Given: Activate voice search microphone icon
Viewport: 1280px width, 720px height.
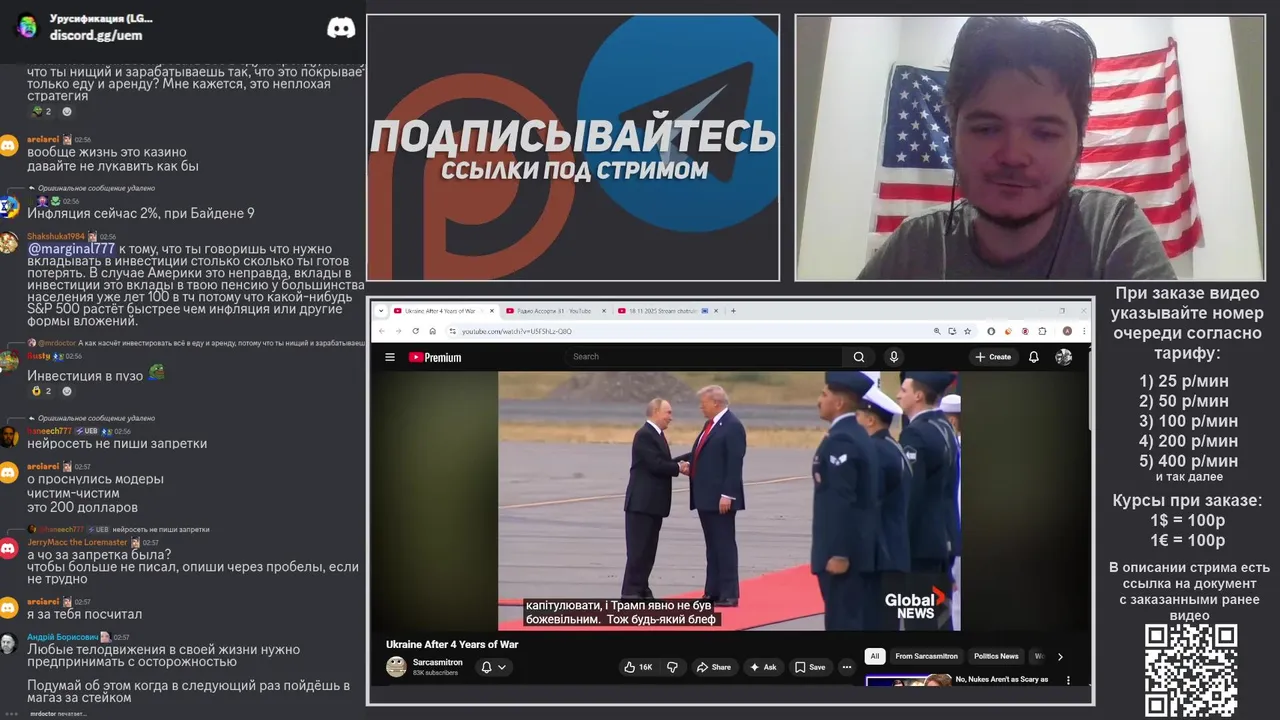Looking at the screenshot, I should click(894, 357).
